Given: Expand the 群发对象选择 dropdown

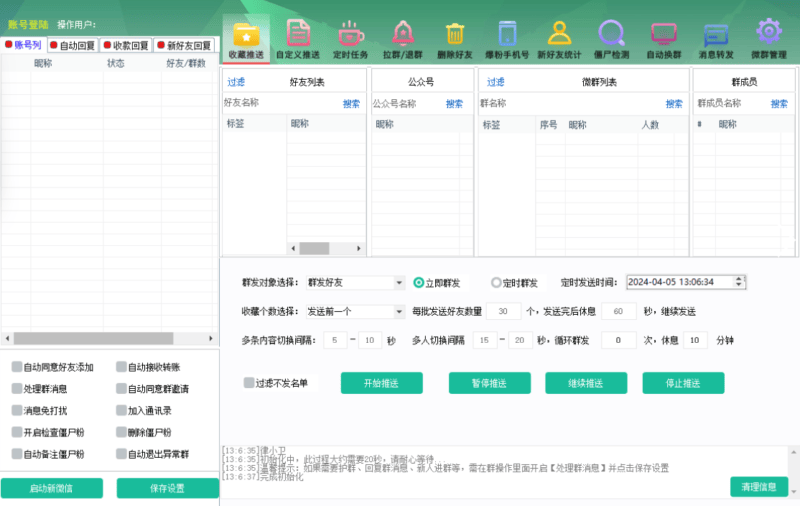Looking at the screenshot, I should tap(398, 283).
